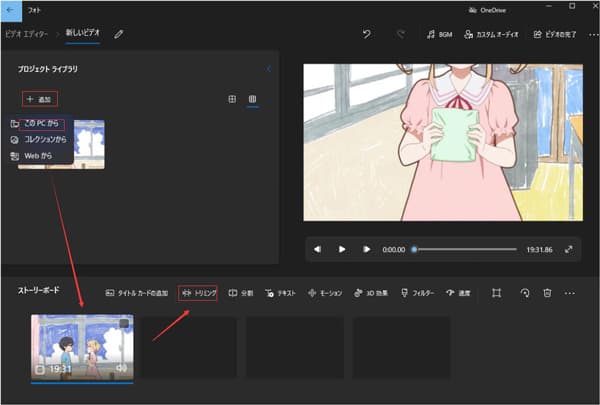Switch library to large grid view

232,99
